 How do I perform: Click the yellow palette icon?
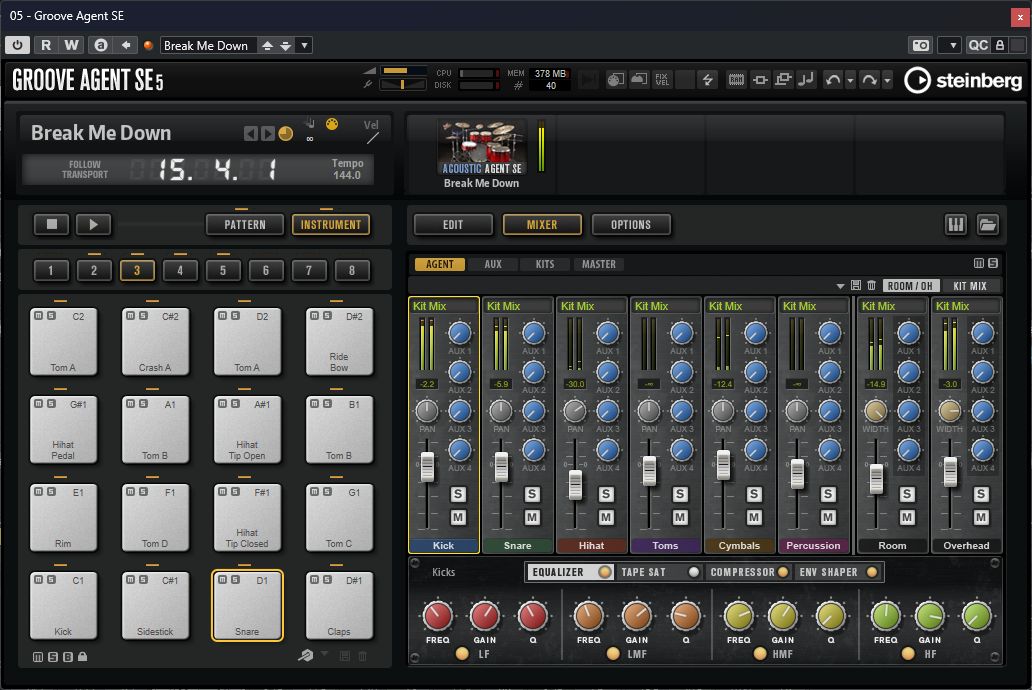(332, 124)
